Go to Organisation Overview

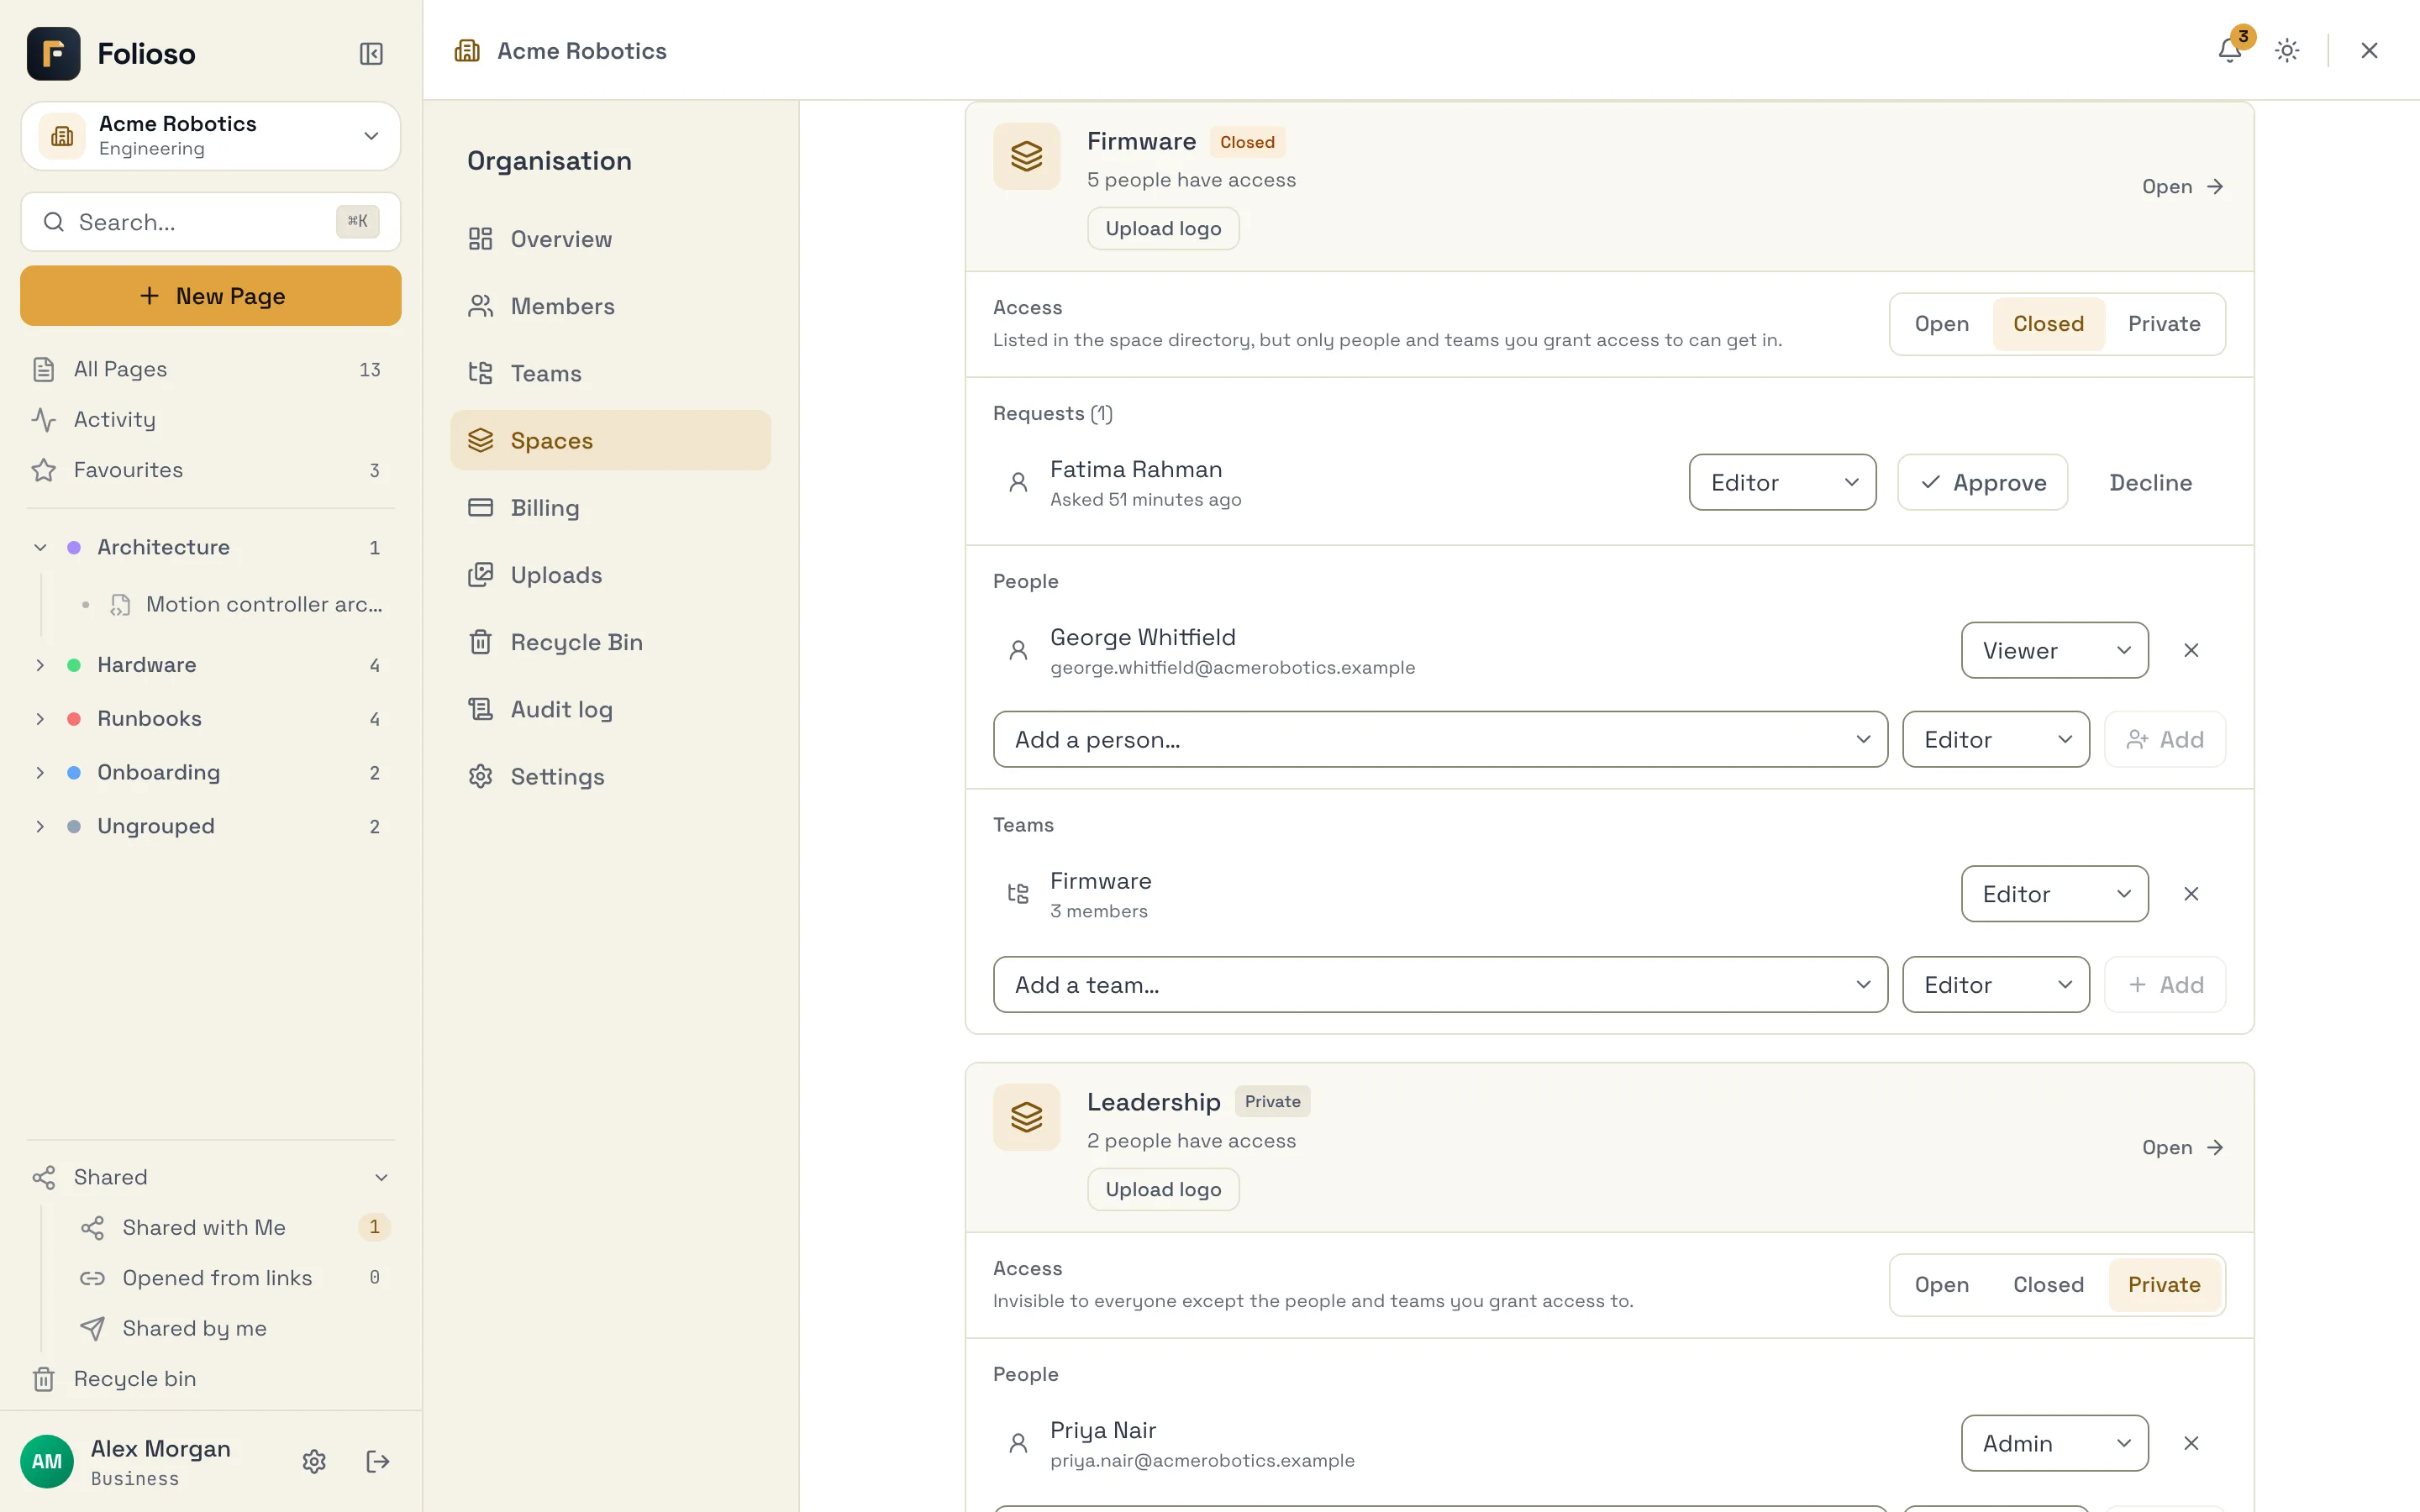coord(610,239)
